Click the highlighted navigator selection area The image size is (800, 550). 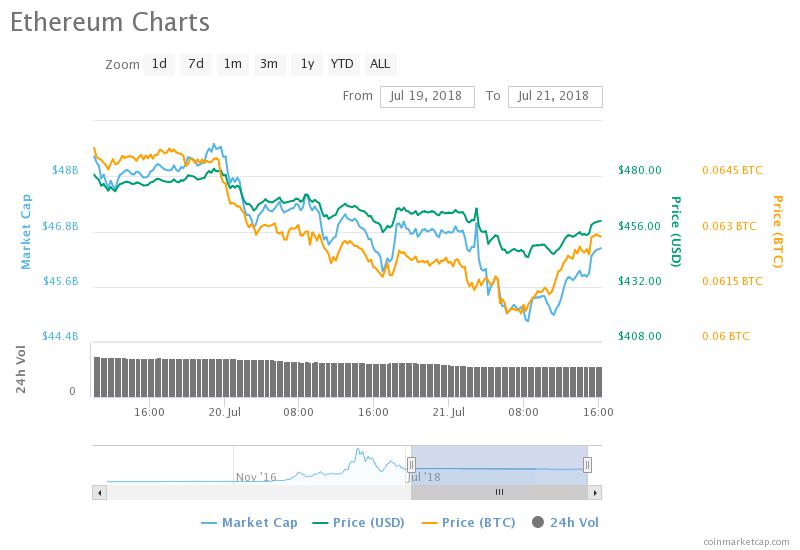[x=499, y=465]
